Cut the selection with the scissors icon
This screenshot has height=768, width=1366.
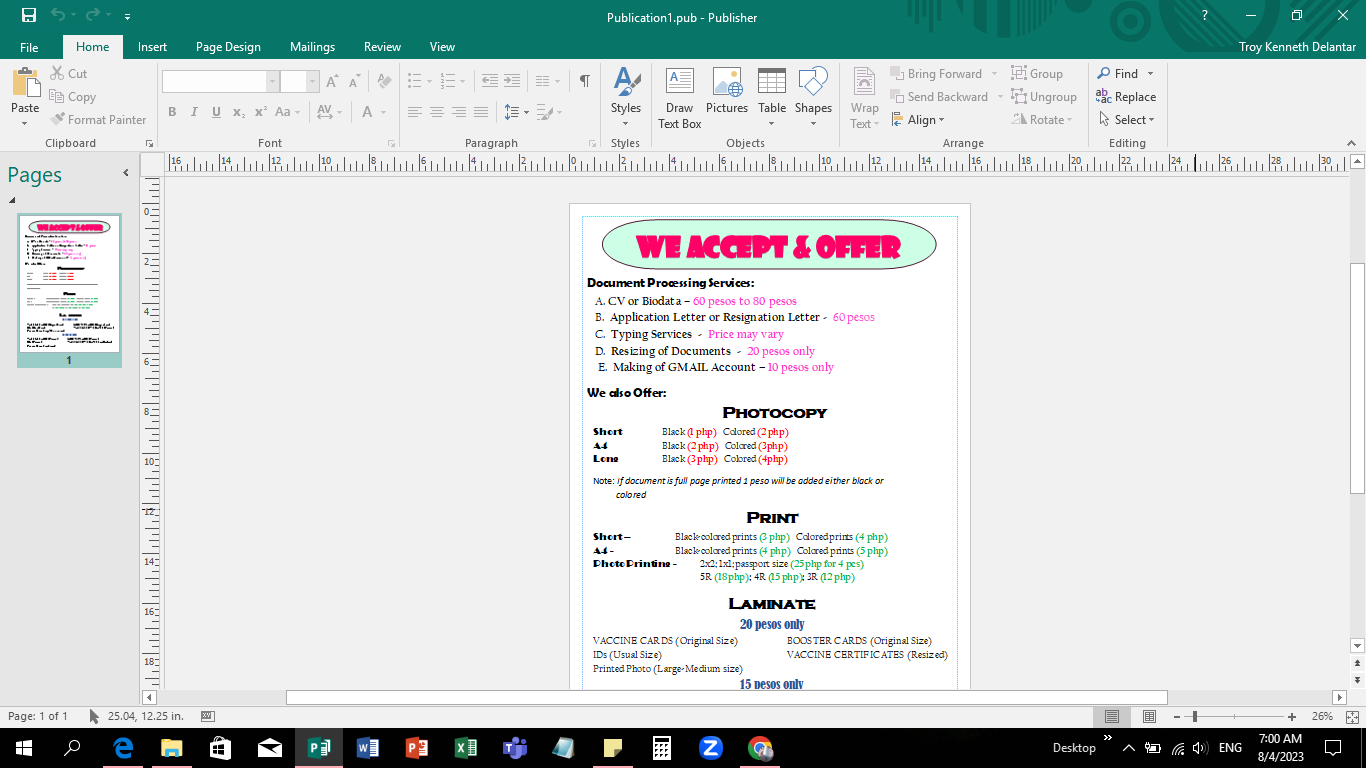click(69, 74)
